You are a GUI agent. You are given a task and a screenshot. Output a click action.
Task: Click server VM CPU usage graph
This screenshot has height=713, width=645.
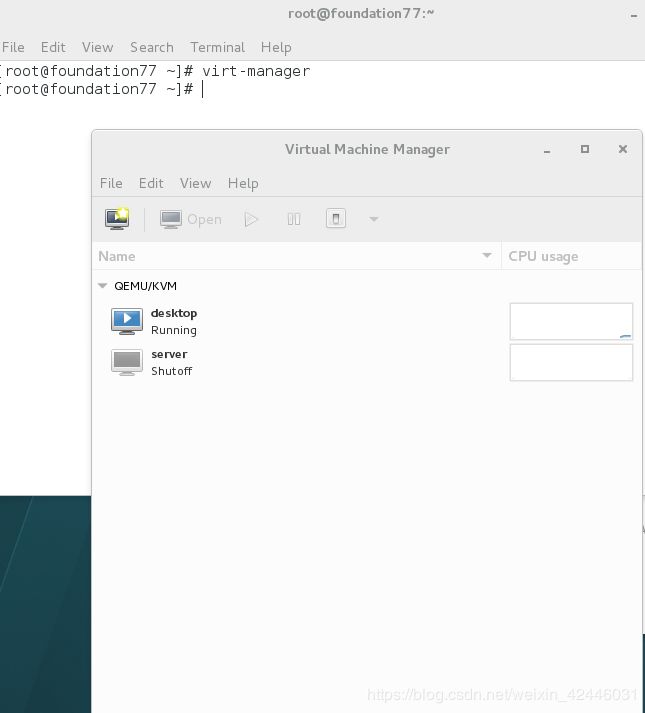point(571,362)
